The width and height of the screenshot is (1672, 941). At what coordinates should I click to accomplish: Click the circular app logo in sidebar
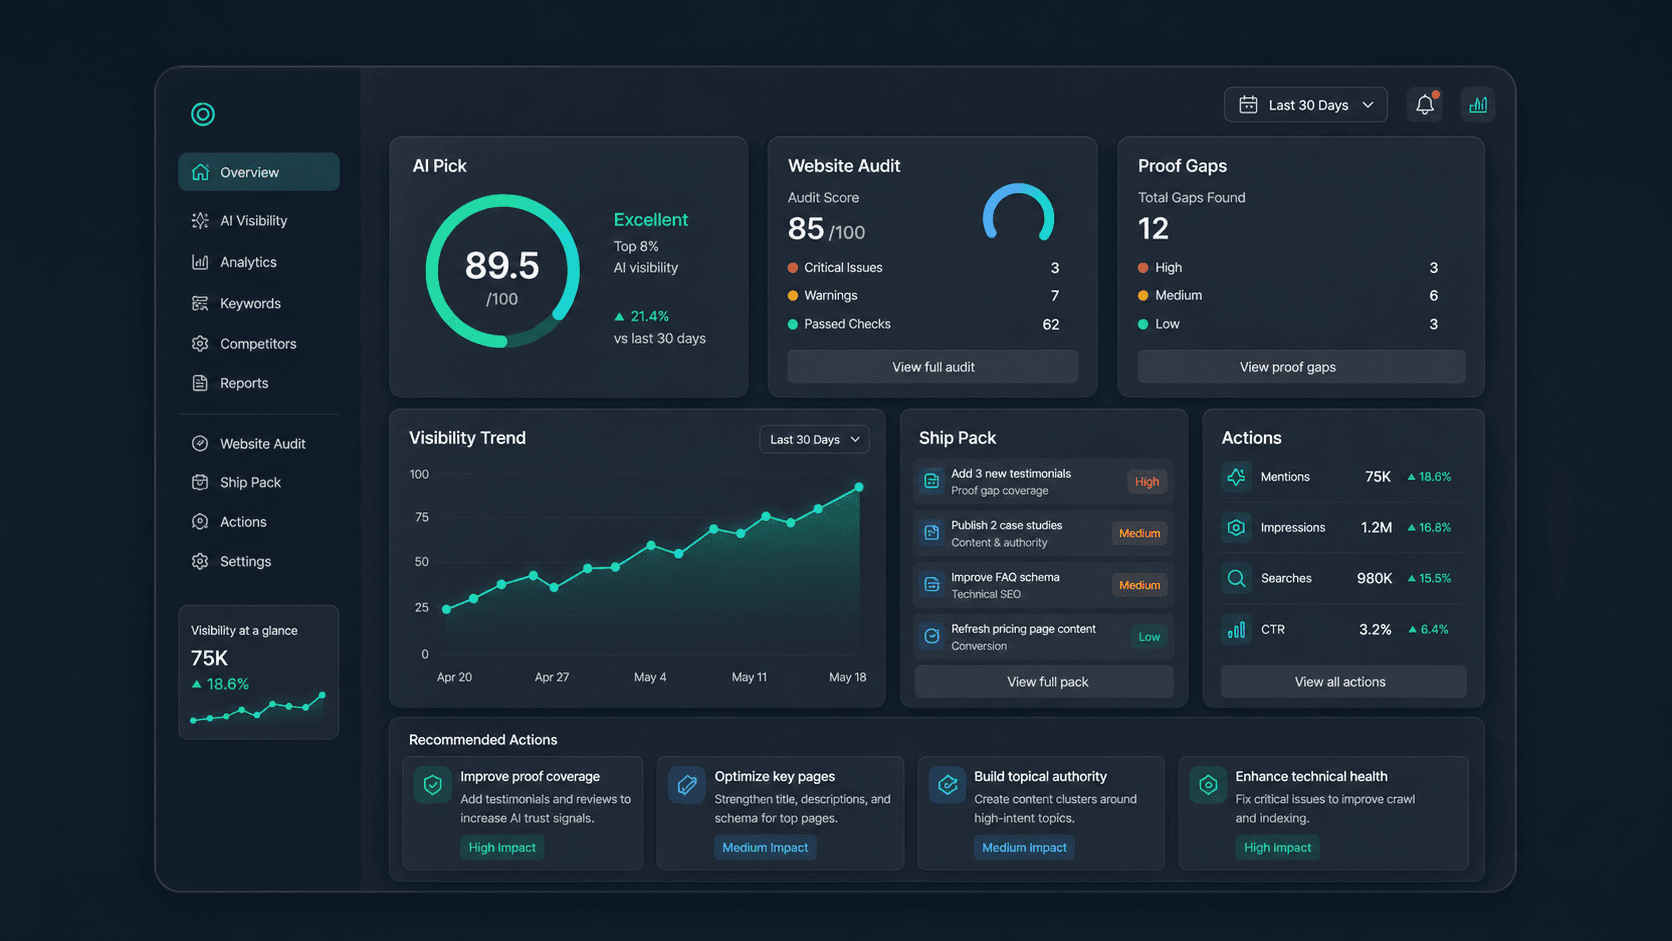pos(203,114)
